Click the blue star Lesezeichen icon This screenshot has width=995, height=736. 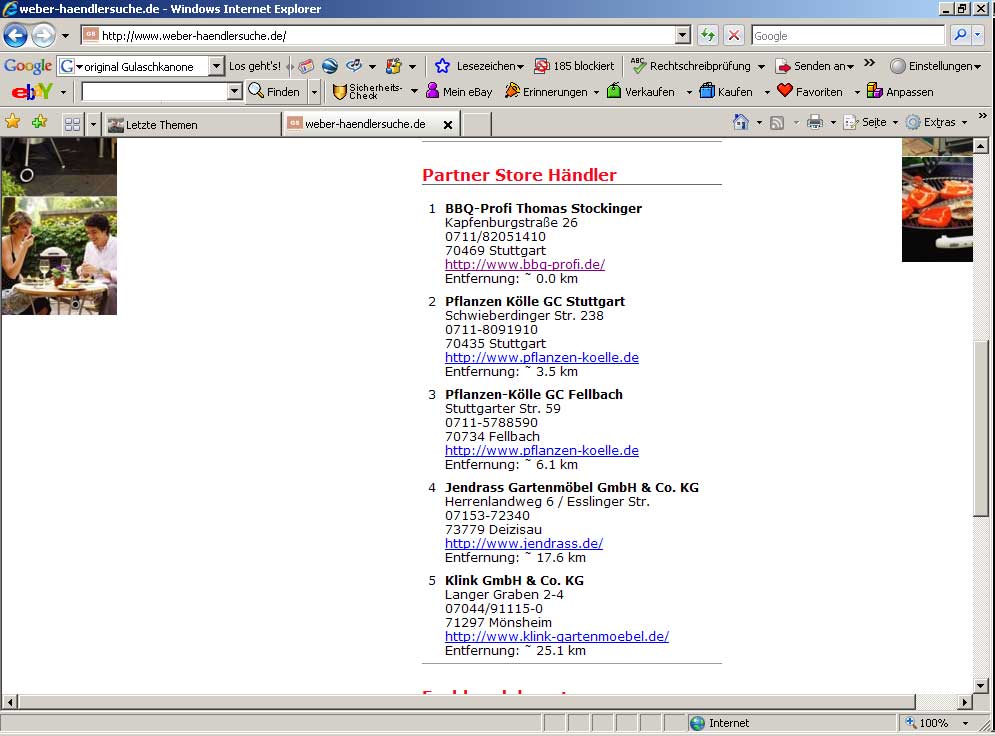click(x=442, y=66)
